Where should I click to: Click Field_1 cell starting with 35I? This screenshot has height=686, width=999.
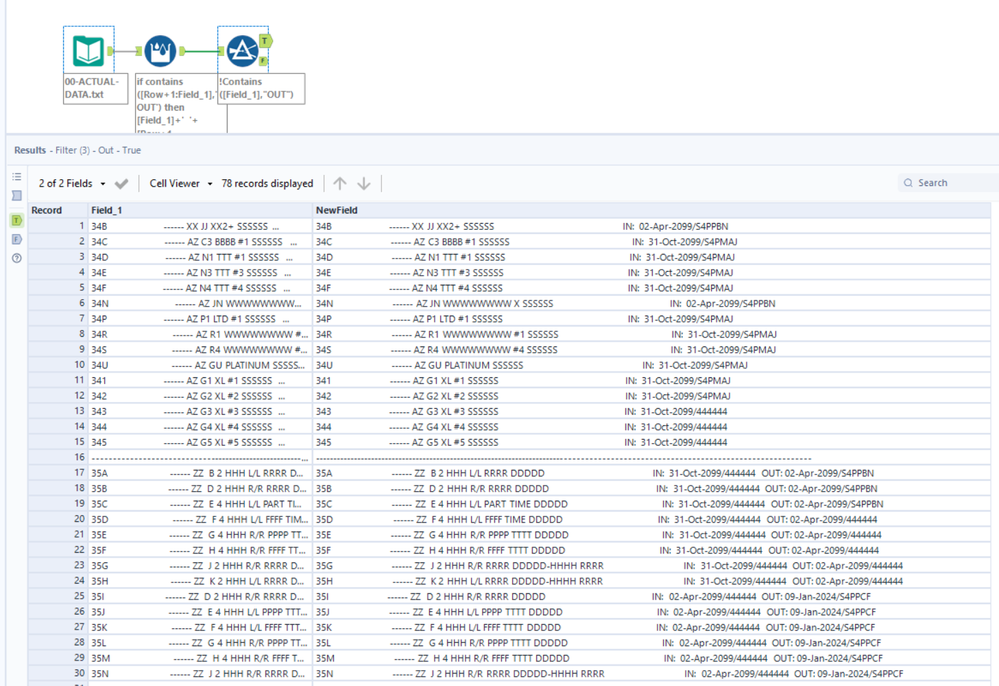pyautogui.click(x=201, y=596)
